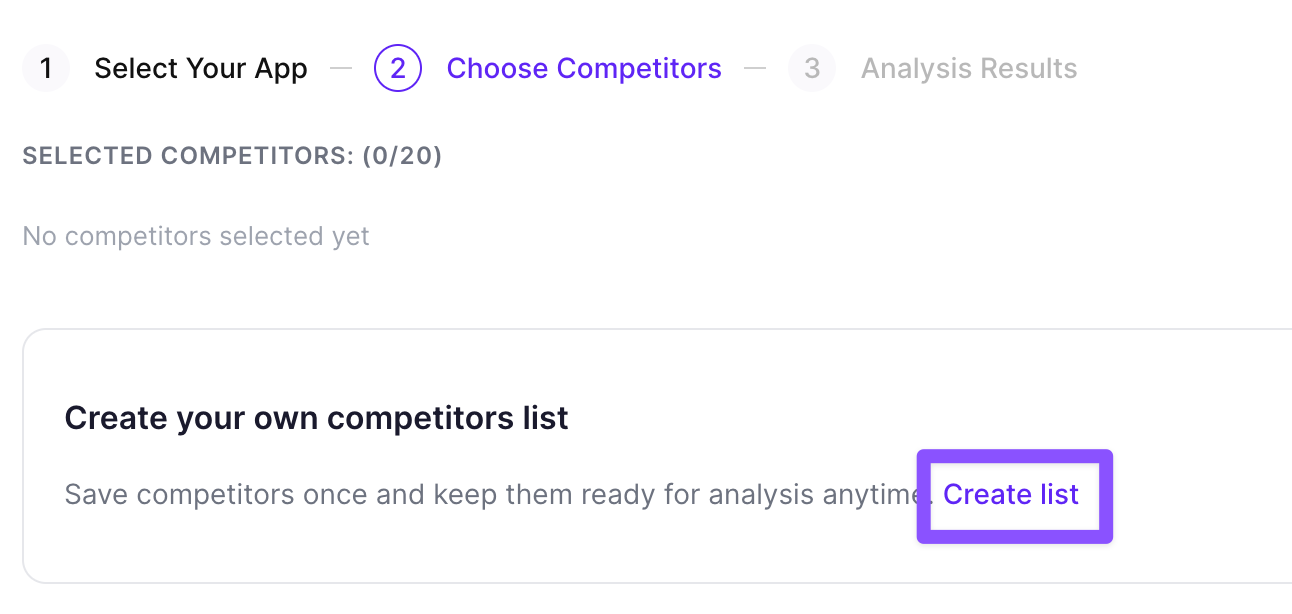Image resolution: width=1292 pixels, height=614 pixels.
Task: Click the dash separator after Select Your App
Action: tap(340, 68)
